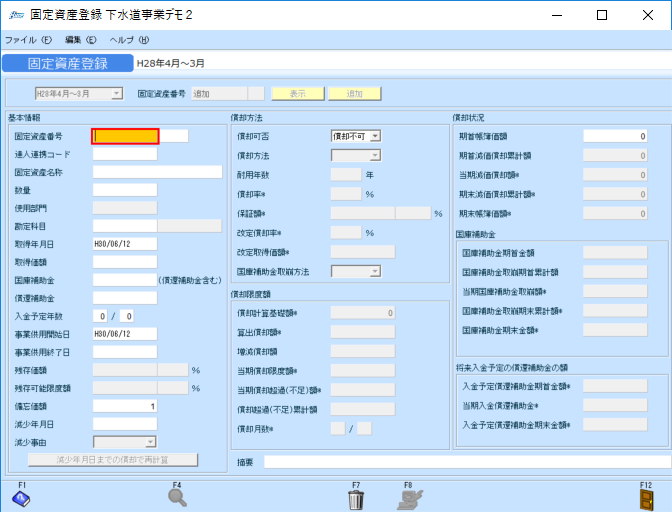Screen dimensions: 672x512
Task: Click the 摘要 text field
Action: (x=468, y=462)
